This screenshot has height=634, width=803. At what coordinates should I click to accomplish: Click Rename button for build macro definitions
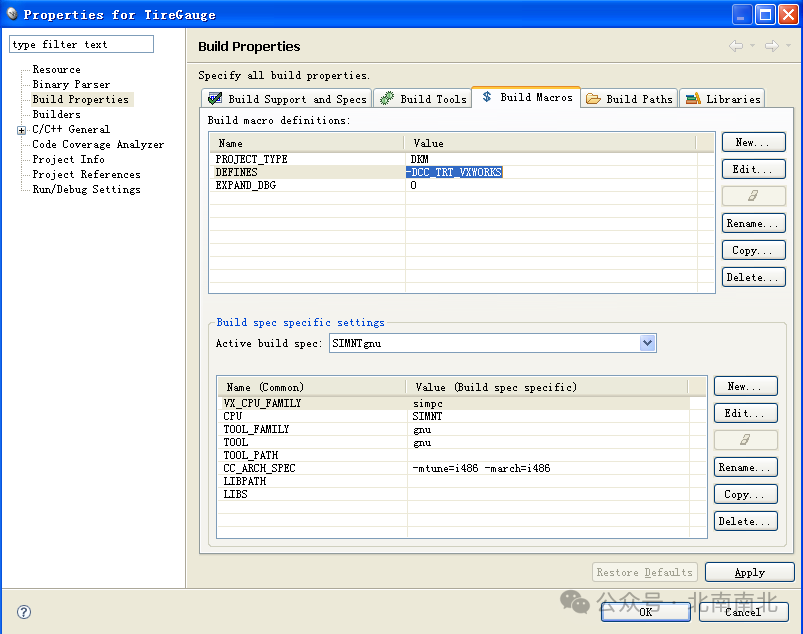click(753, 223)
